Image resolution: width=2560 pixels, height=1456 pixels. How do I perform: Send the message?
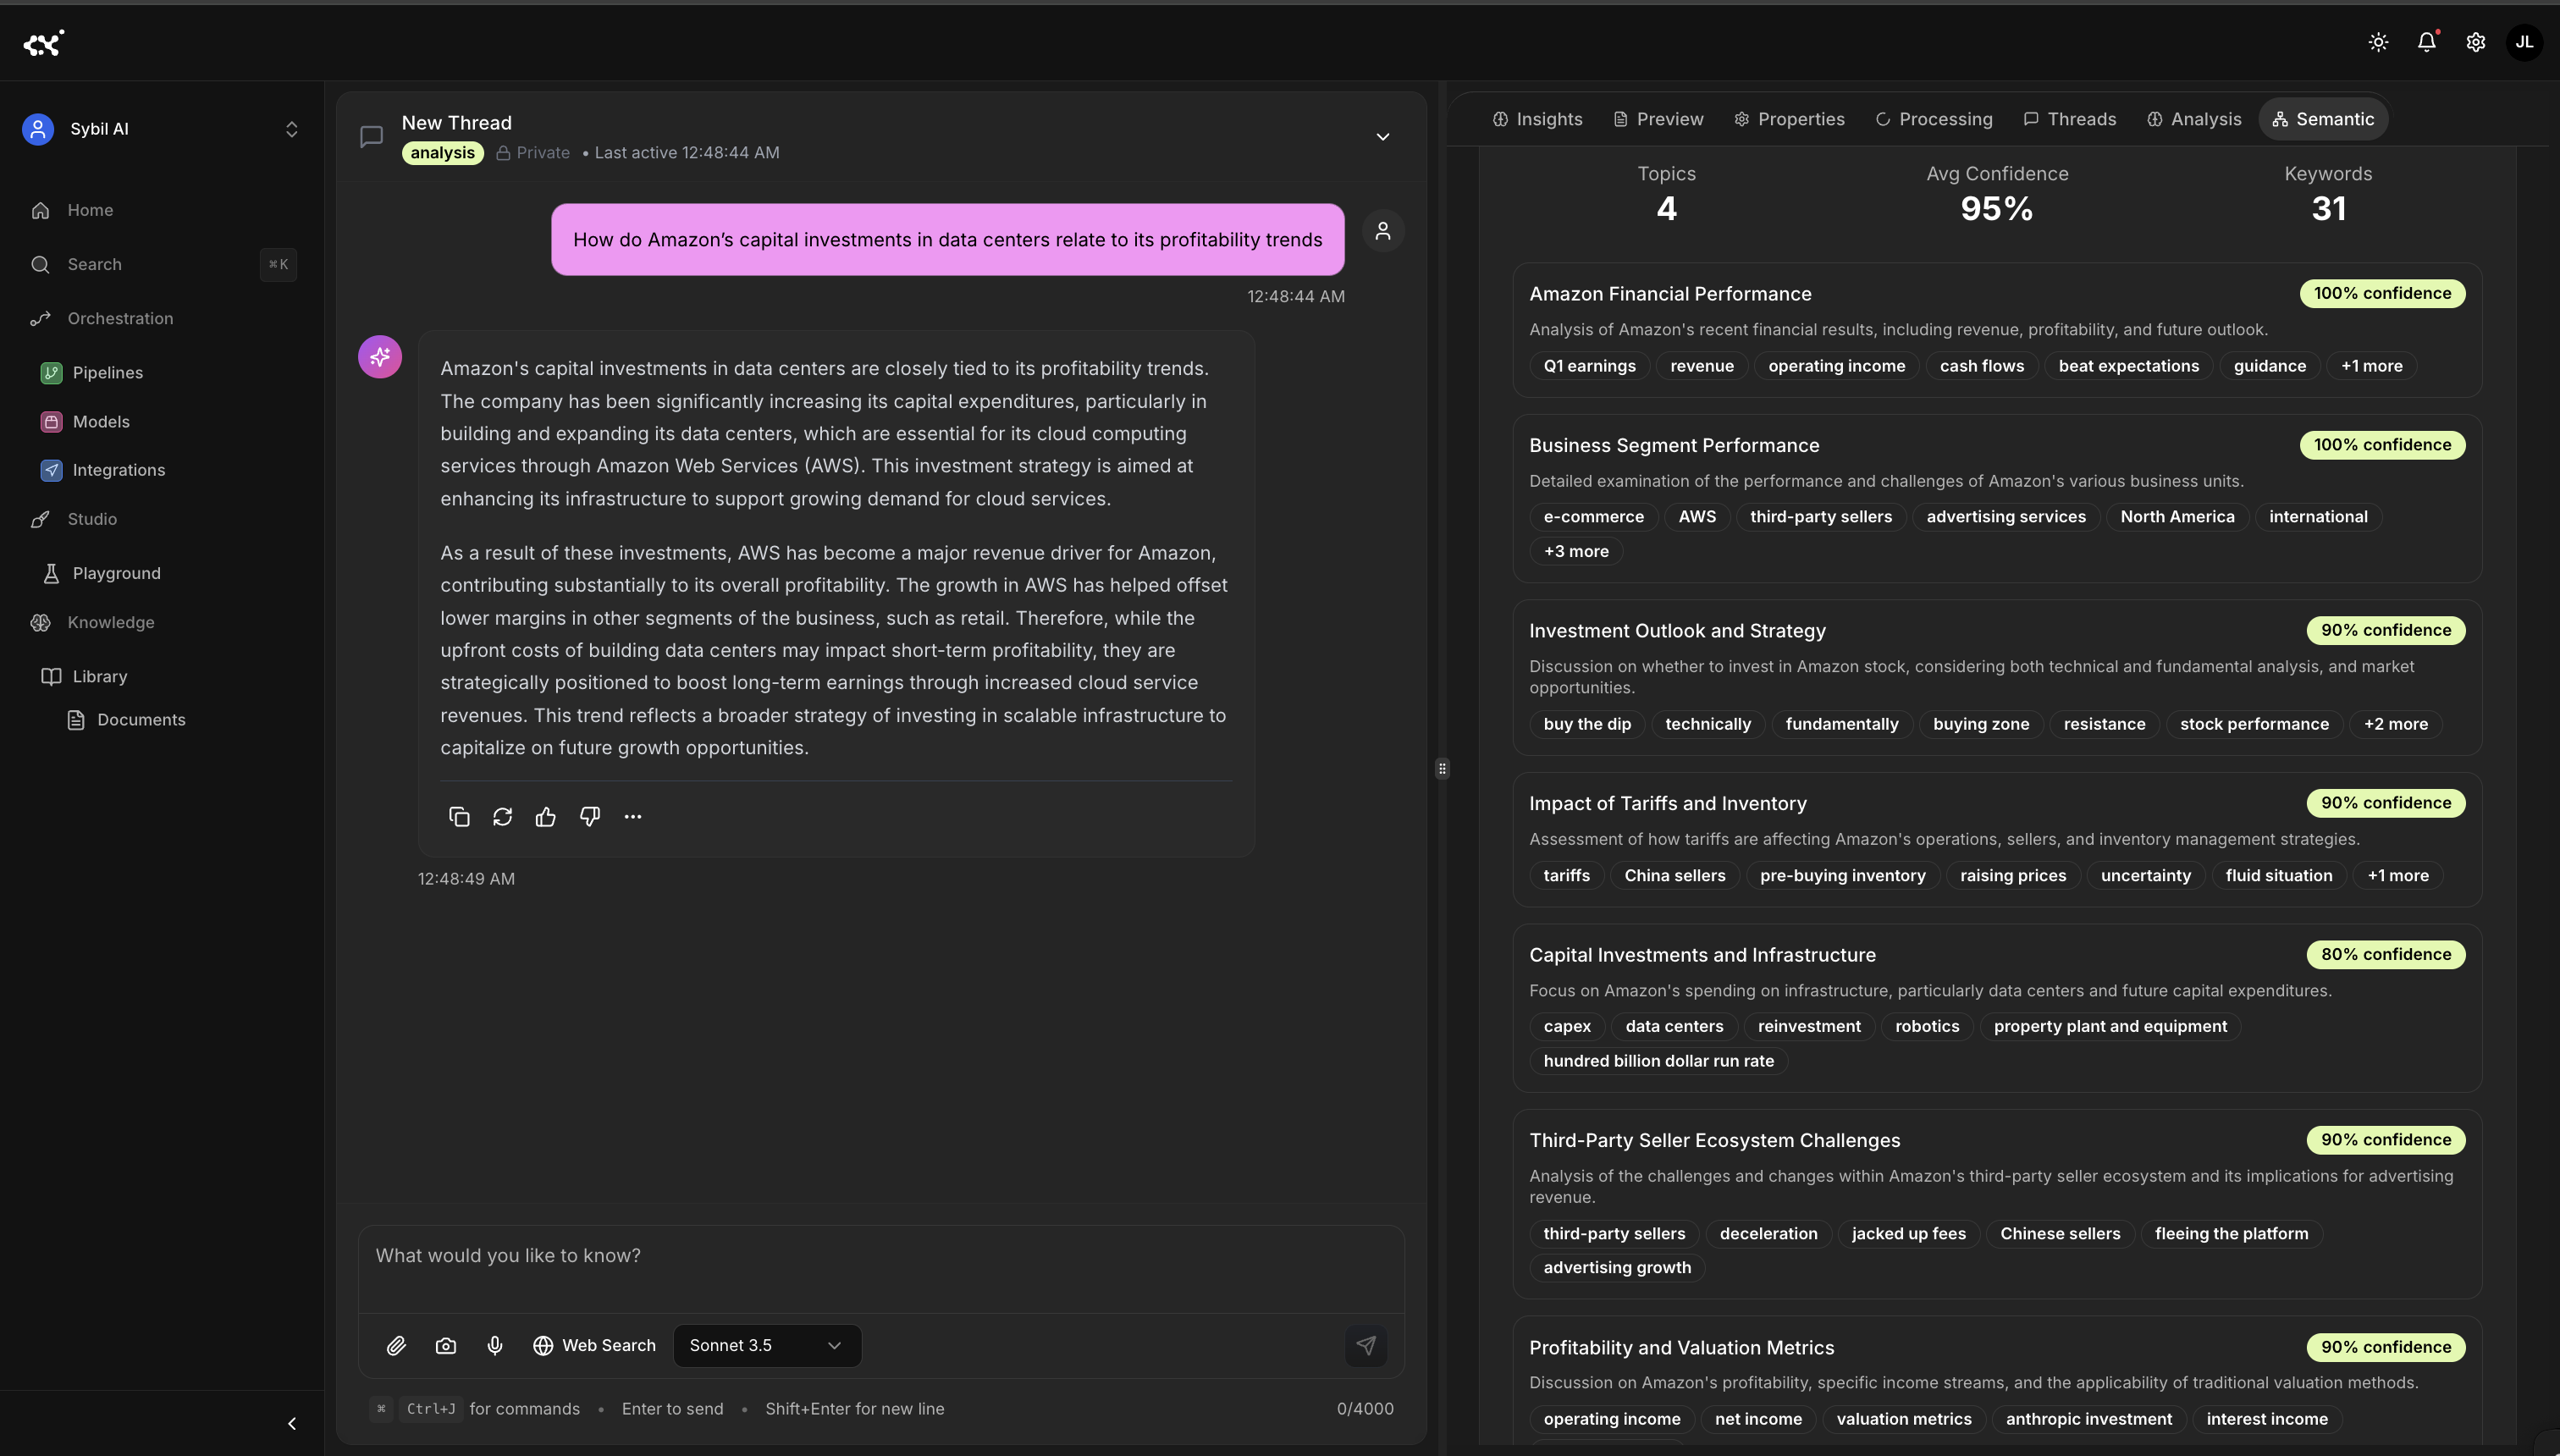[1366, 1345]
